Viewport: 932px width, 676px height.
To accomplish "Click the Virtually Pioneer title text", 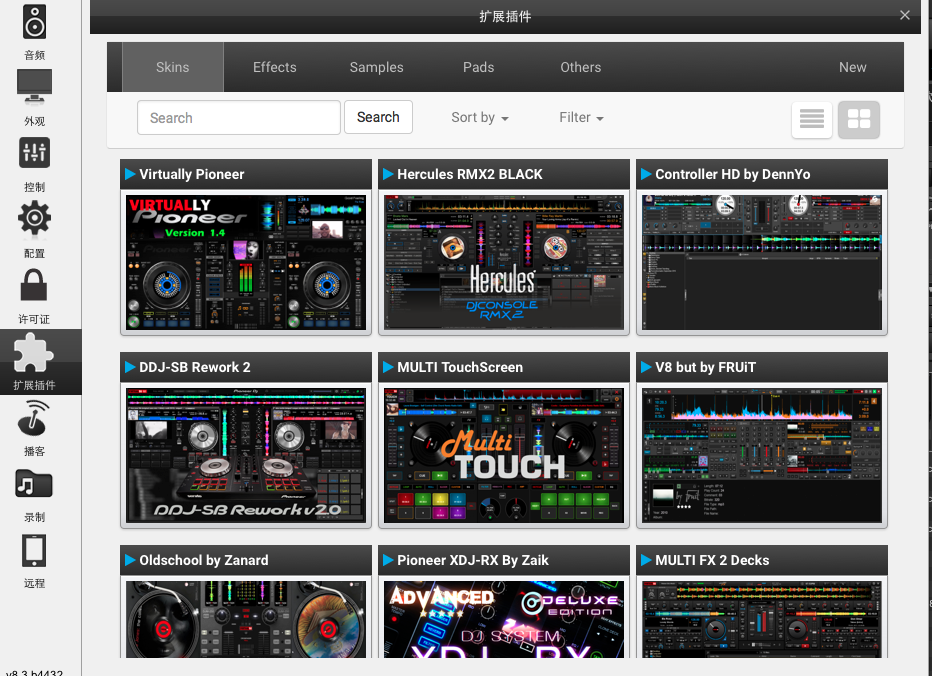I will (191, 174).
